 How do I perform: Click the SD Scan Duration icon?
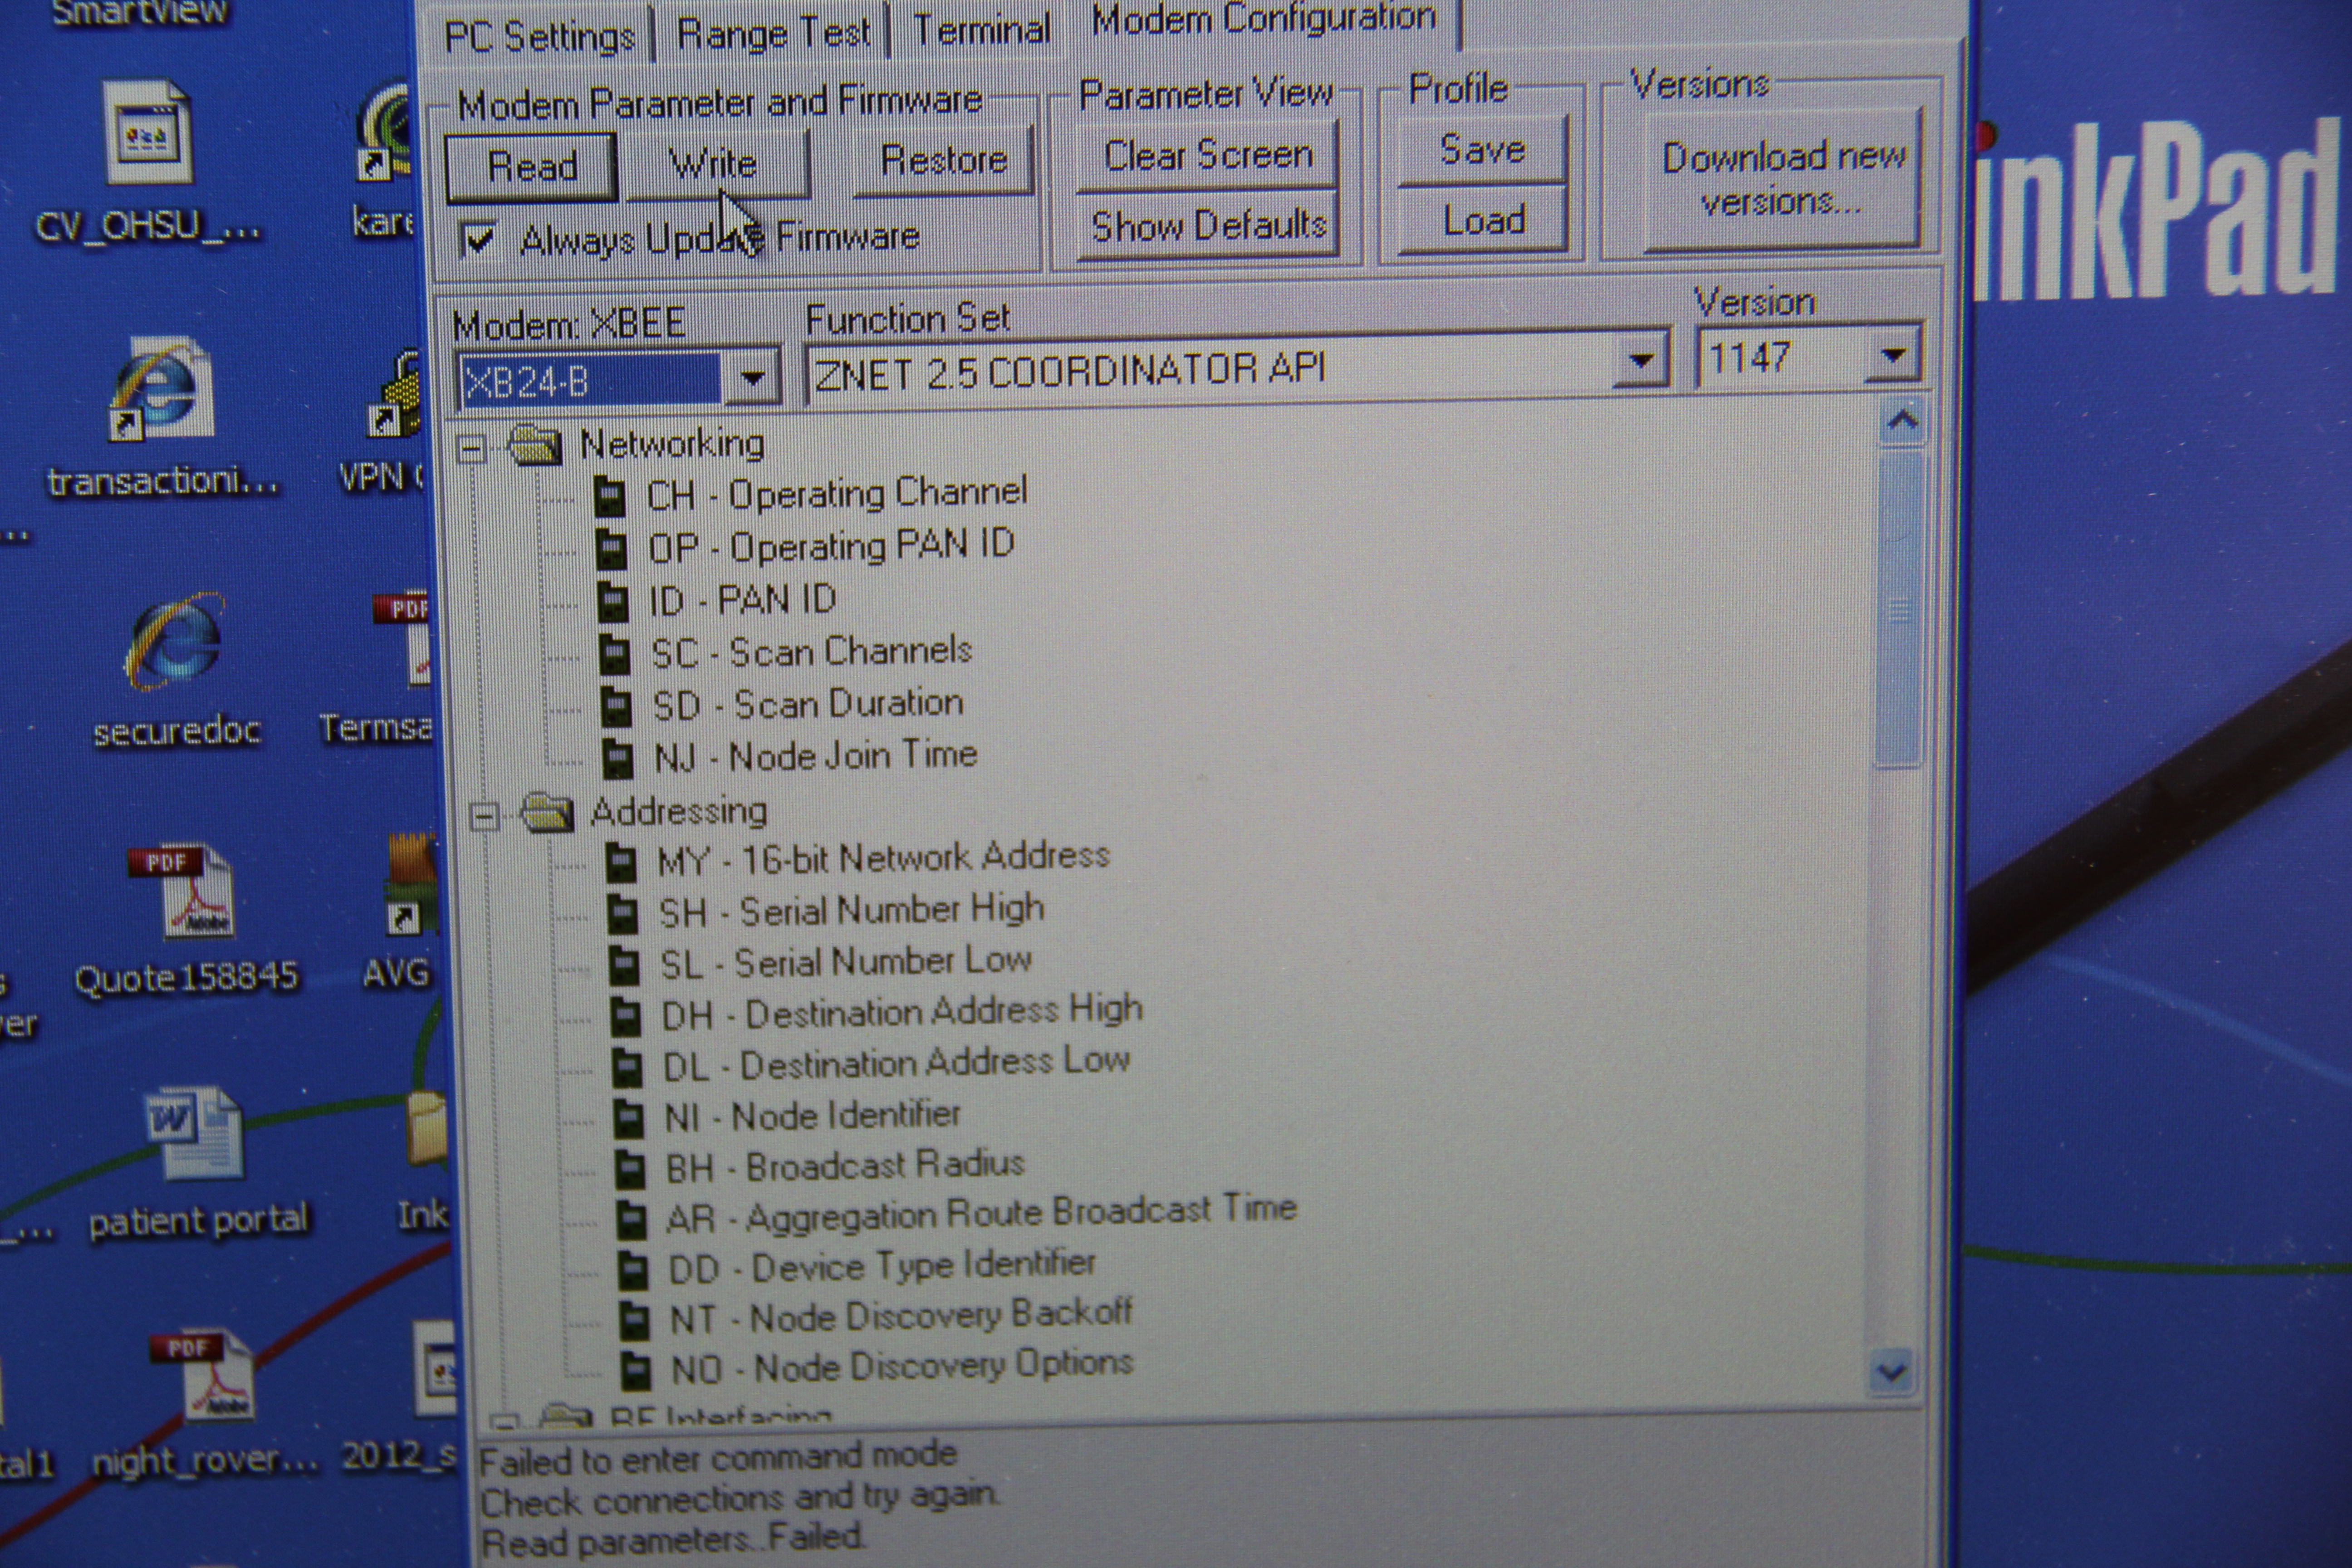(616, 706)
